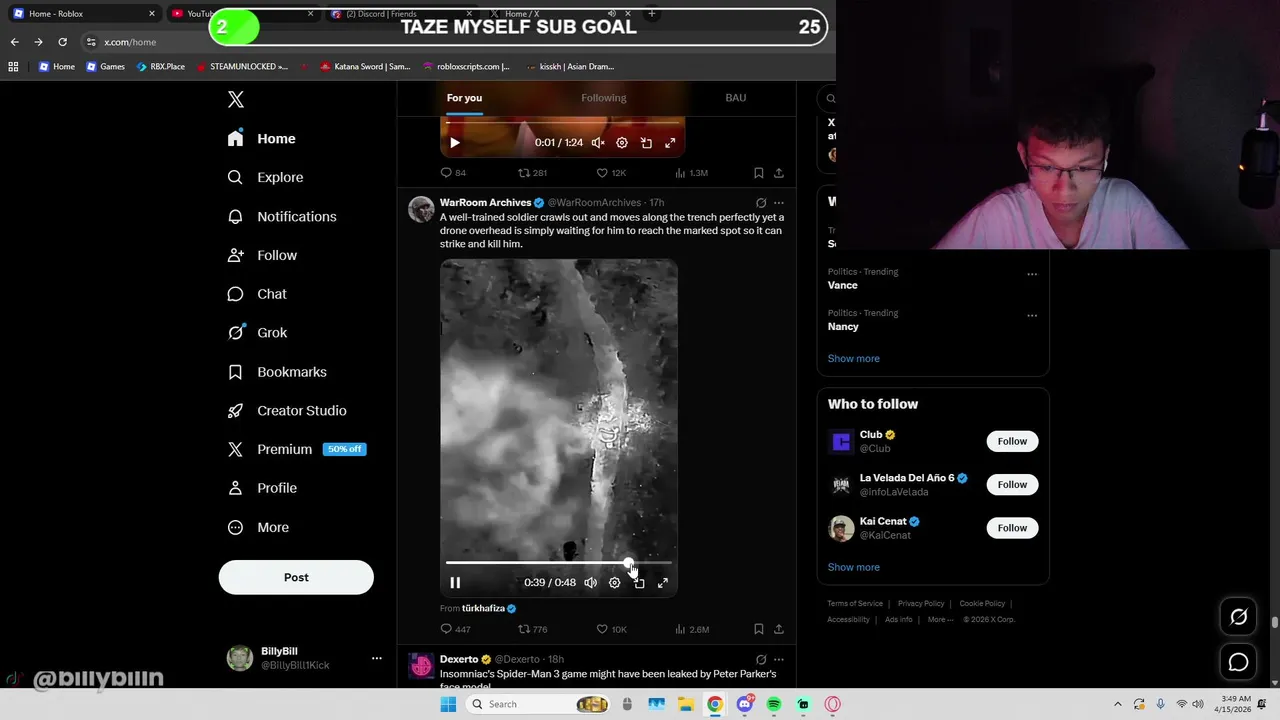Image resolution: width=1280 pixels, height=720 pixels.
Task: Fullscreen the top 1:24 video
Action: 670,143
